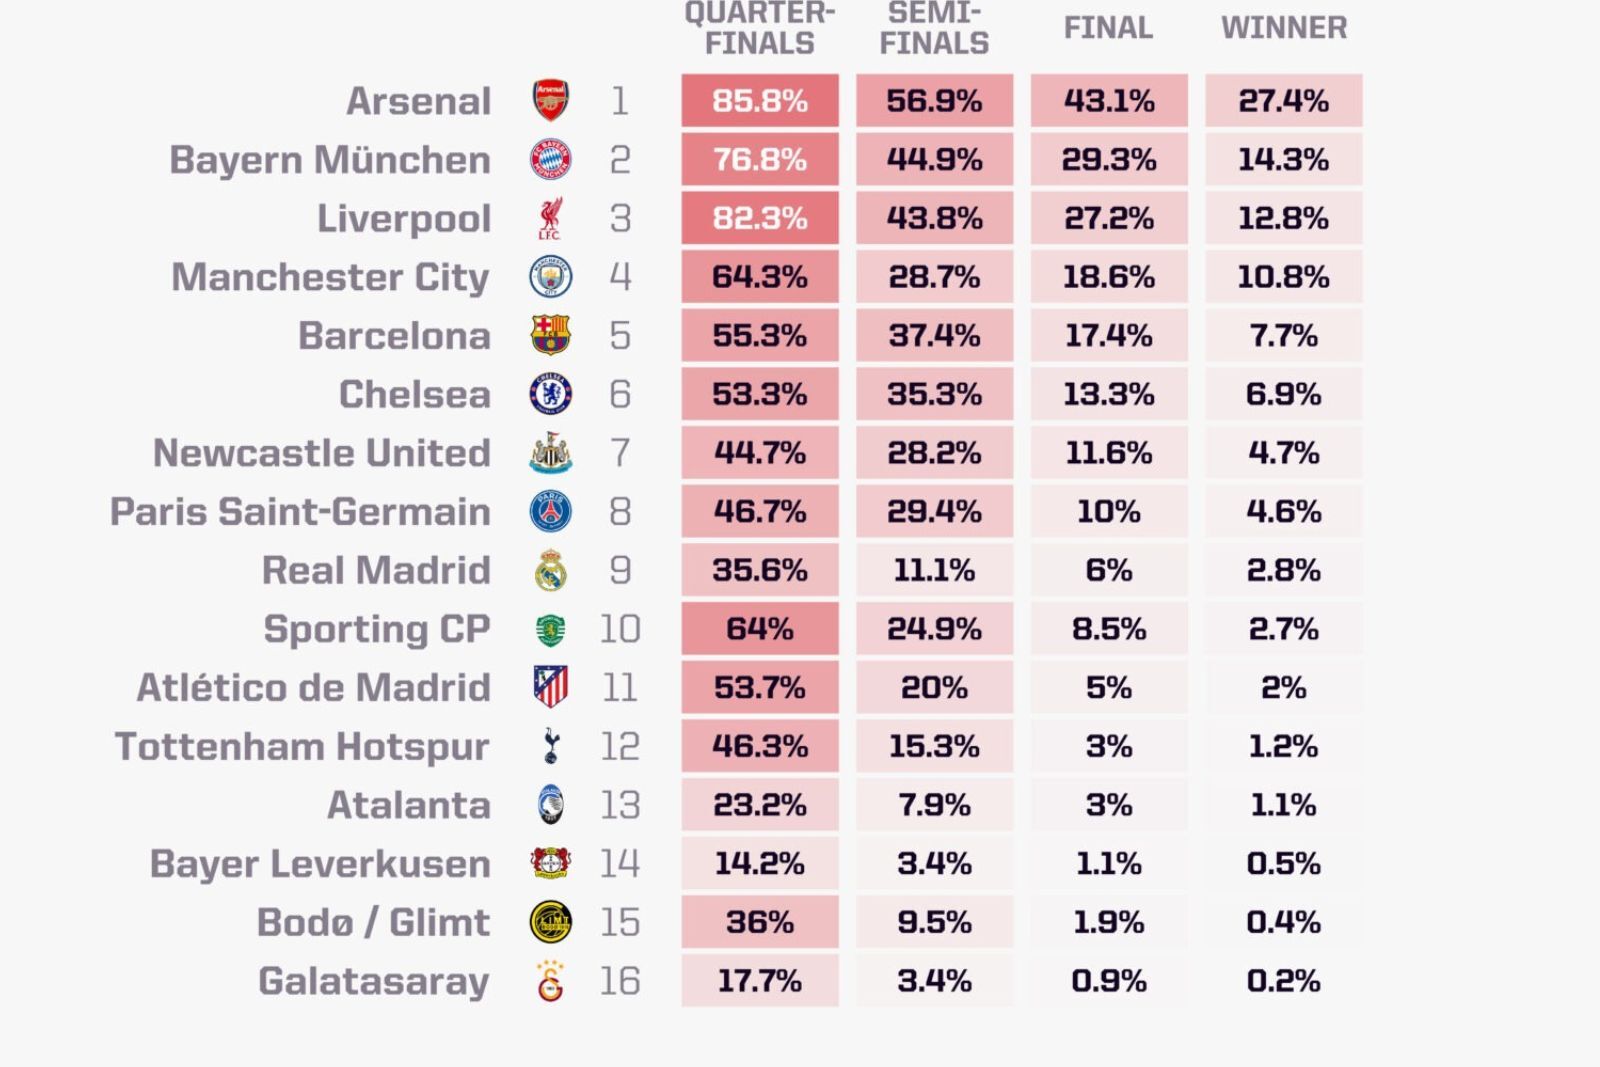Click the Manchester City badge
1600x1067 pixels.
coord(550,276)
